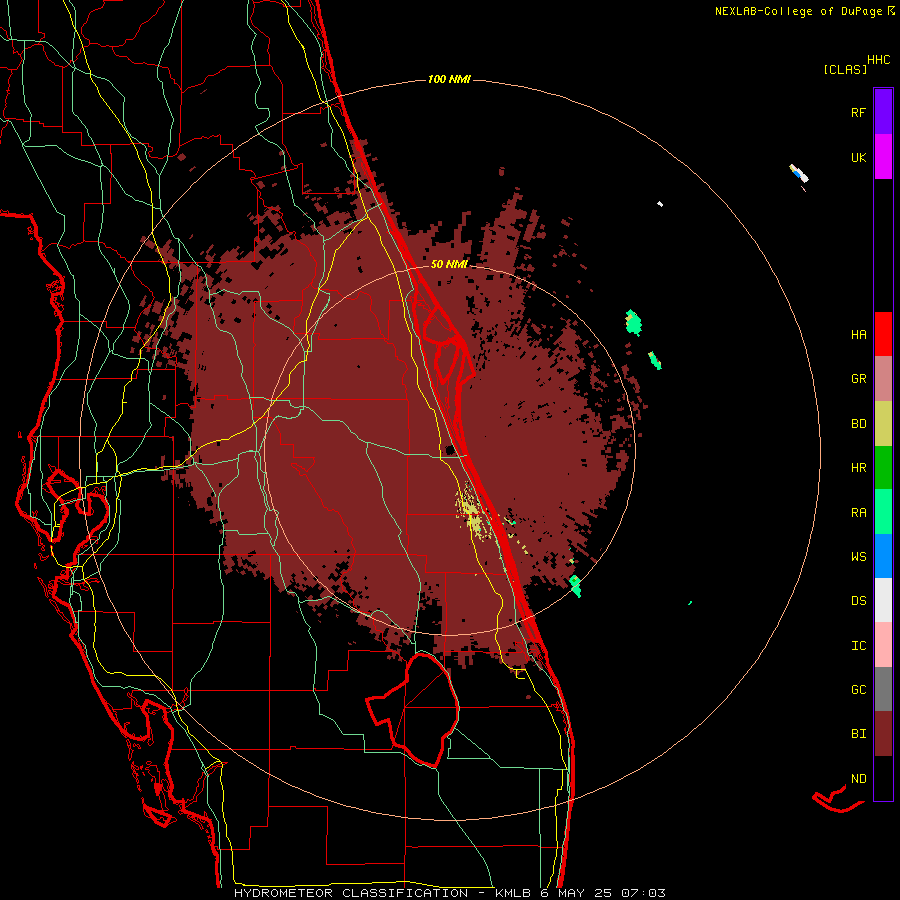Click the yellow big-drops echo cluster near coast
Viewport: 900px width, 900px height.
coord(472,512)
